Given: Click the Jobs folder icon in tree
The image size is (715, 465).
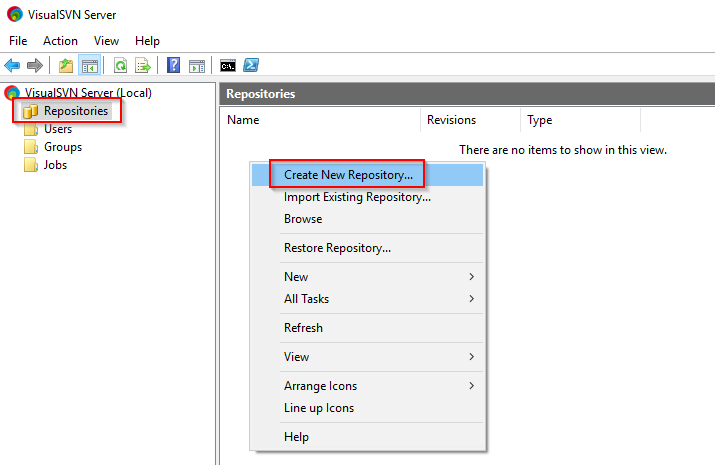Looking at the screenshot, I should (31, 165).
